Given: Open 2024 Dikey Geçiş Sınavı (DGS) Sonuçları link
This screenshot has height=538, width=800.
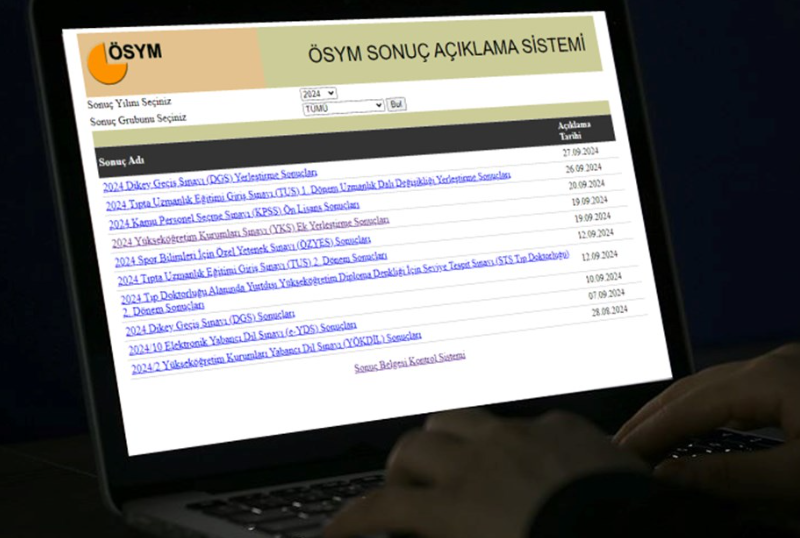Looking at the screenshot, I should [x=210, y=323].
